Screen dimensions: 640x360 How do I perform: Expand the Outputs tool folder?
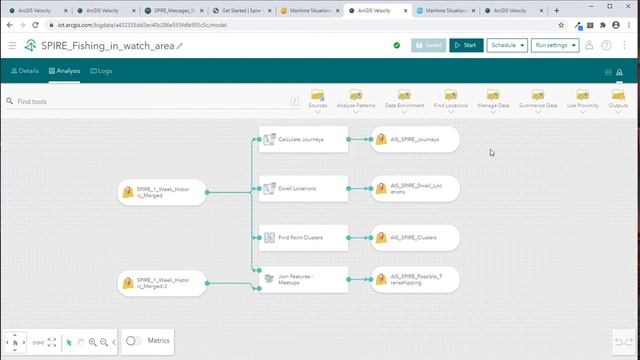[x=618, y=100]
